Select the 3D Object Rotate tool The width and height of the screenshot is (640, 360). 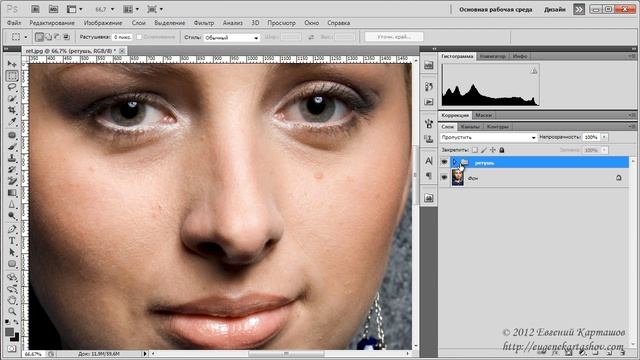[12, 278]
